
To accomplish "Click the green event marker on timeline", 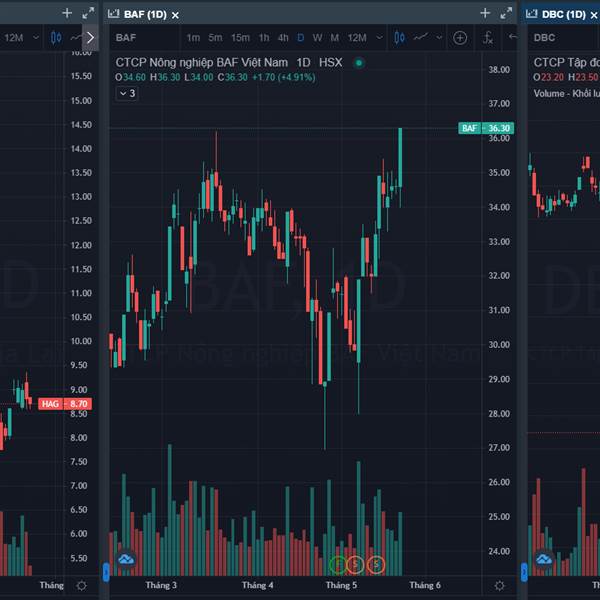I will point(339,564).
